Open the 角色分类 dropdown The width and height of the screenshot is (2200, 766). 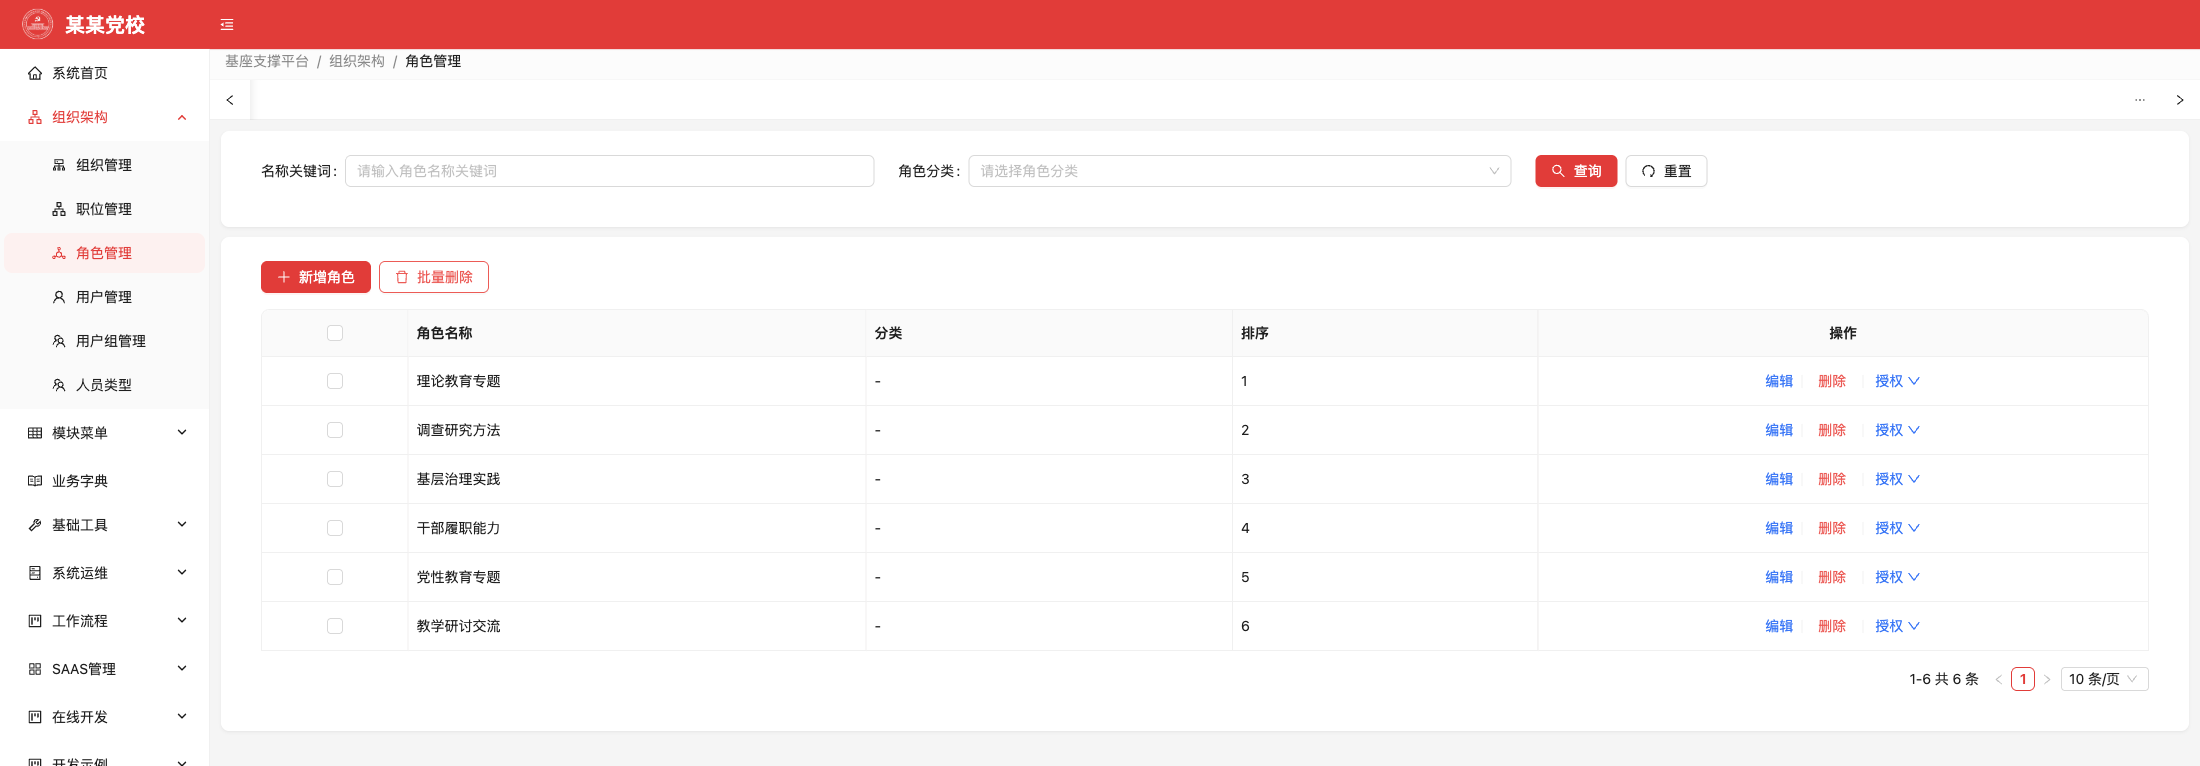pos(1239,171)
